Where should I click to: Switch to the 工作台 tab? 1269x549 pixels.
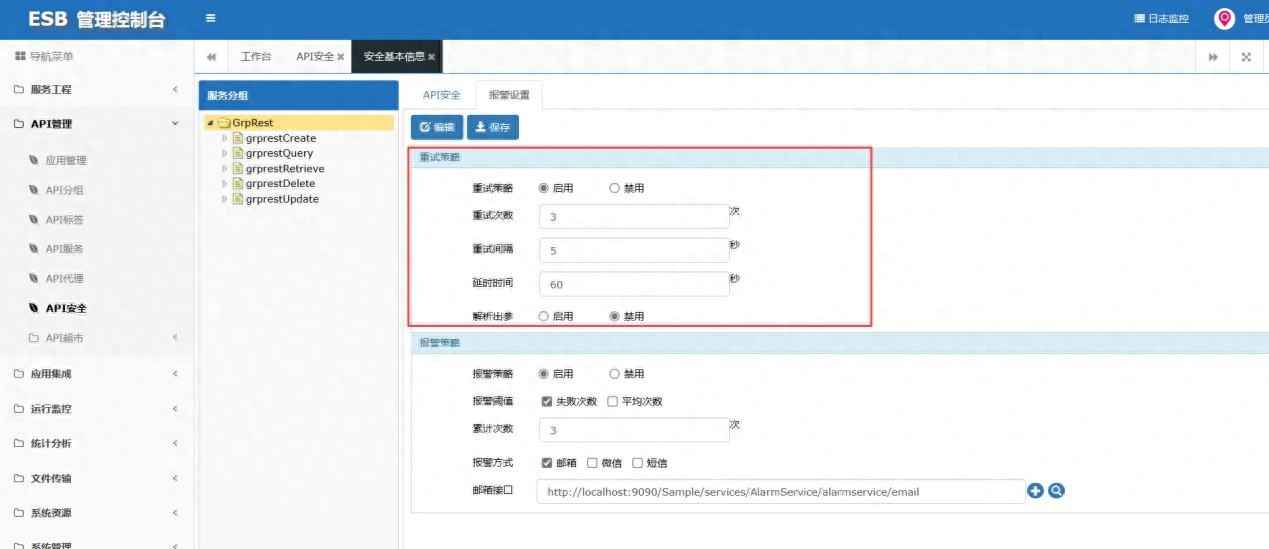click(256, 57)
